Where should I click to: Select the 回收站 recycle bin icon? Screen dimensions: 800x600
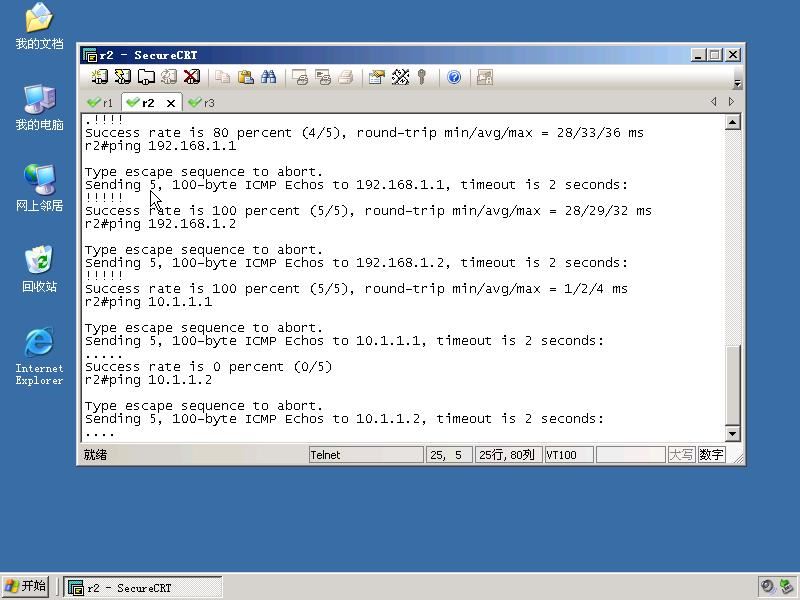click(39, 269)
